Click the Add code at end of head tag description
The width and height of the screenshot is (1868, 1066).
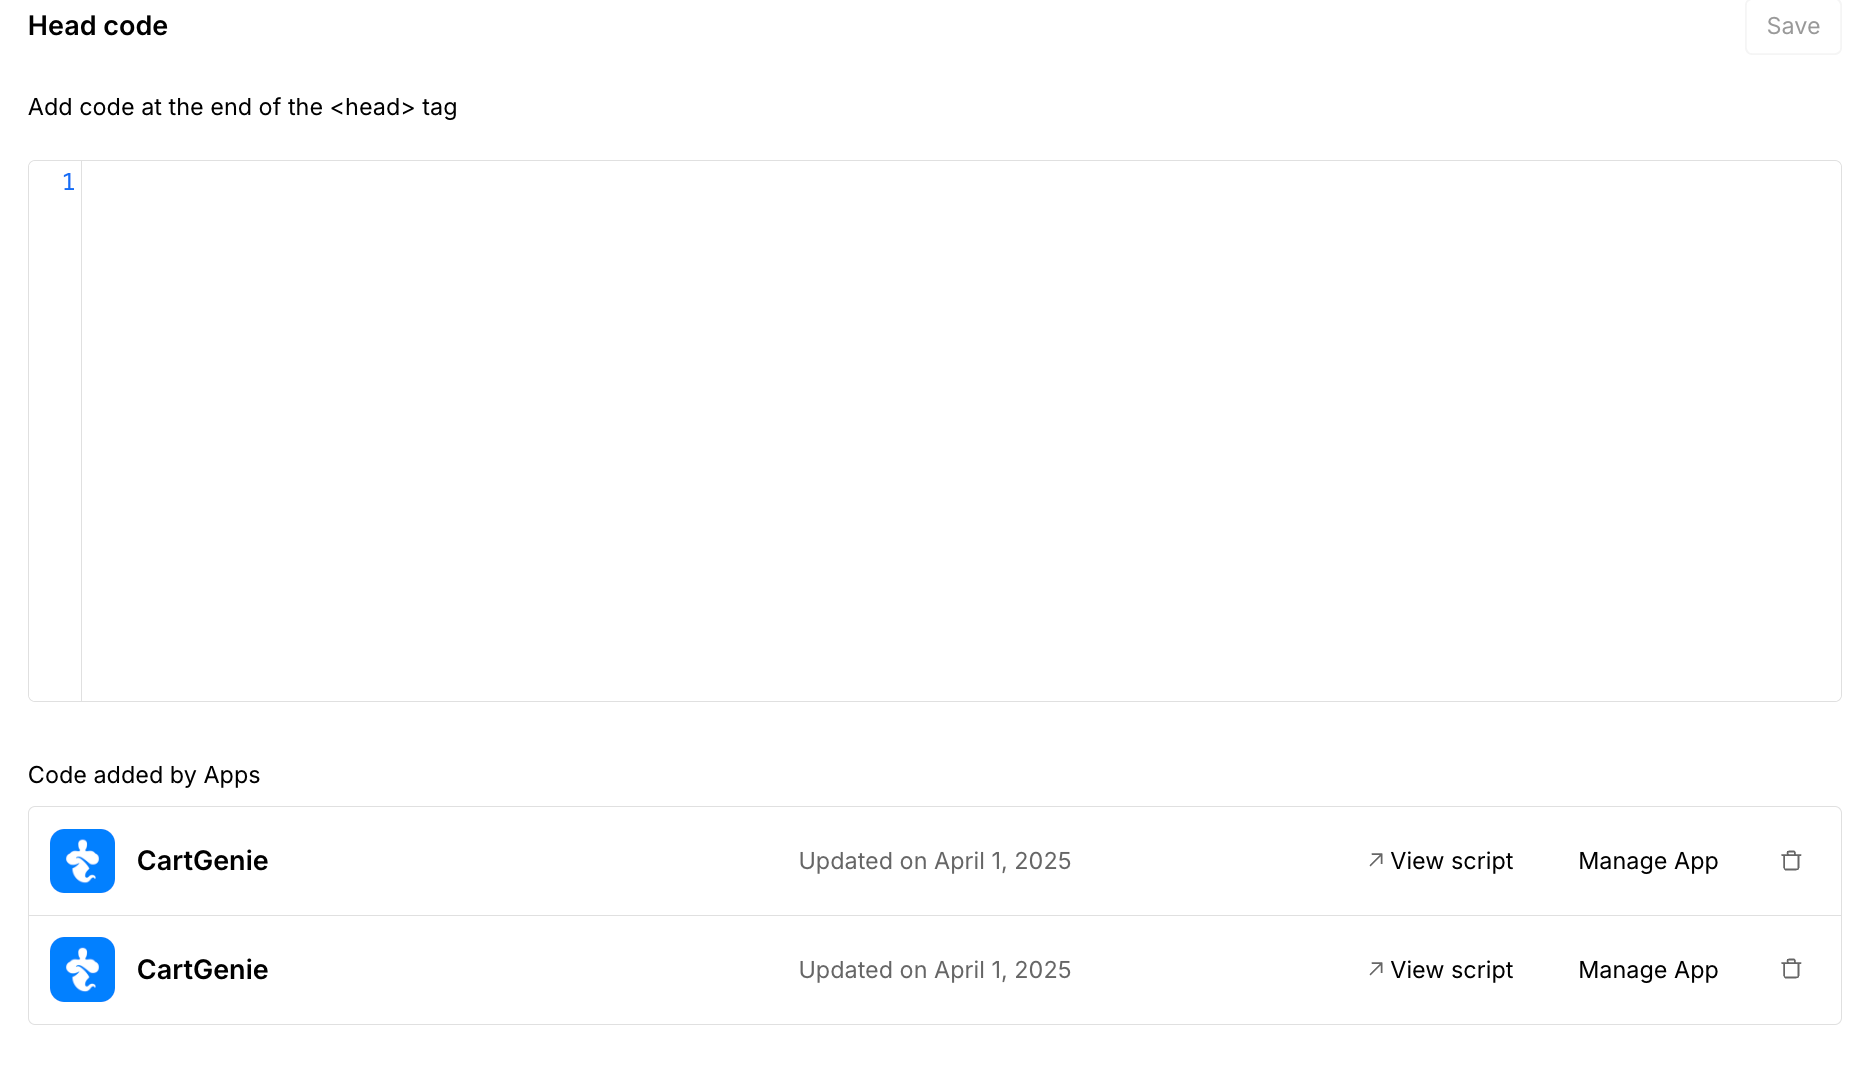pos(242,107)
